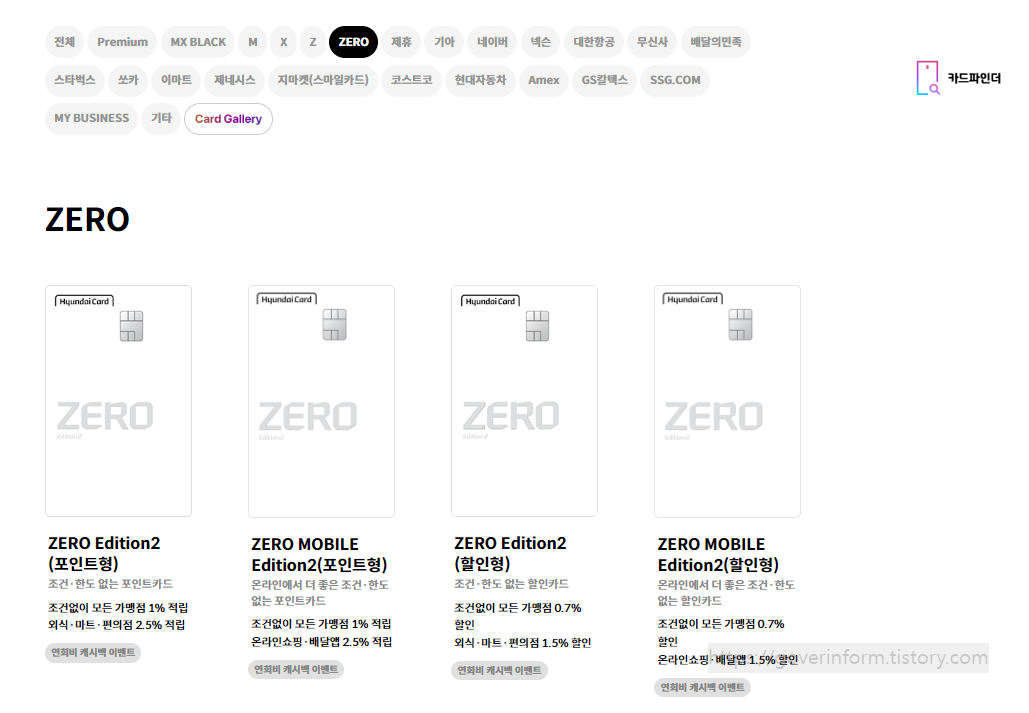The width and height of the screenshot is (1029, 713).
Task: Open the ZERO MOBILE Edition2(할인형) card image
Action: point(727,400)
